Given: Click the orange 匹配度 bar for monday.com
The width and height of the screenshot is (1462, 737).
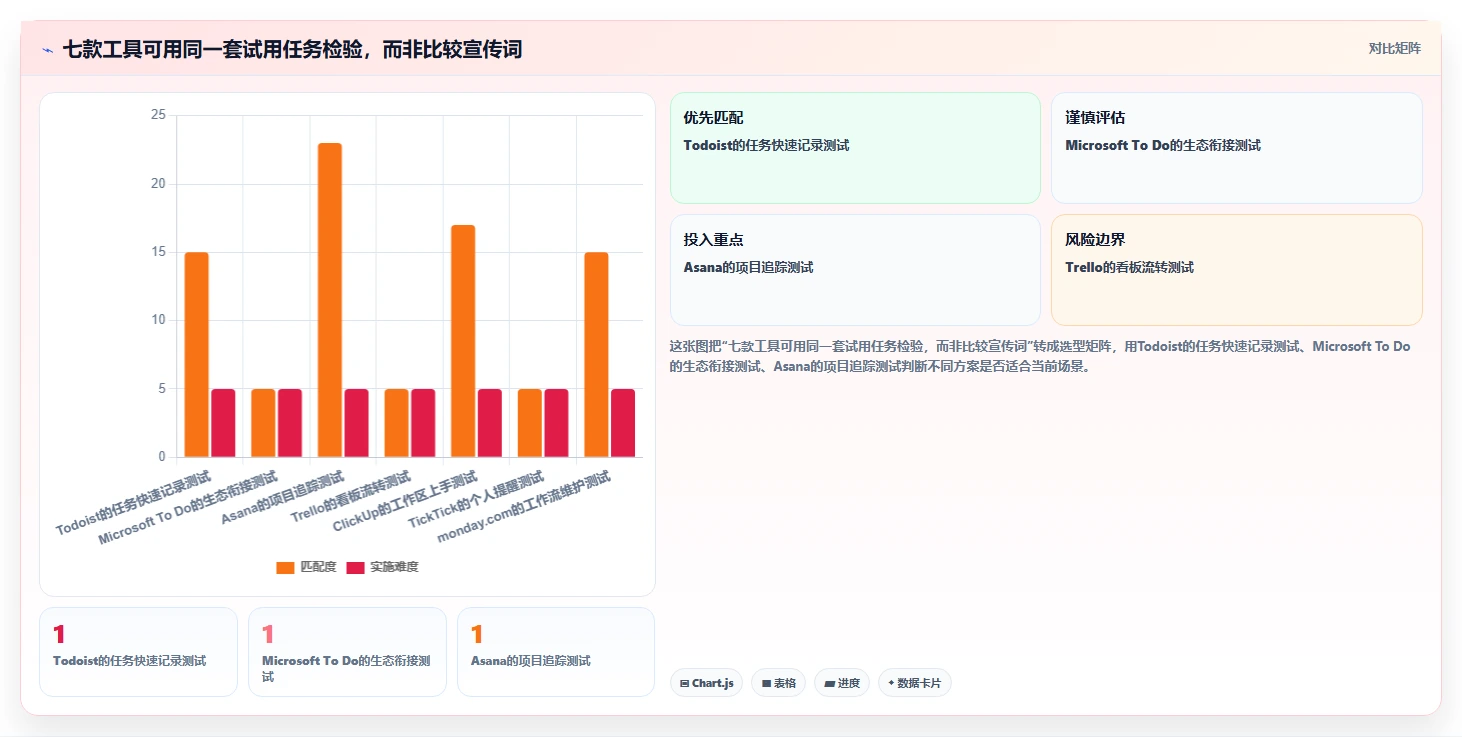Looking at the screenshot, I should [596, 355].
